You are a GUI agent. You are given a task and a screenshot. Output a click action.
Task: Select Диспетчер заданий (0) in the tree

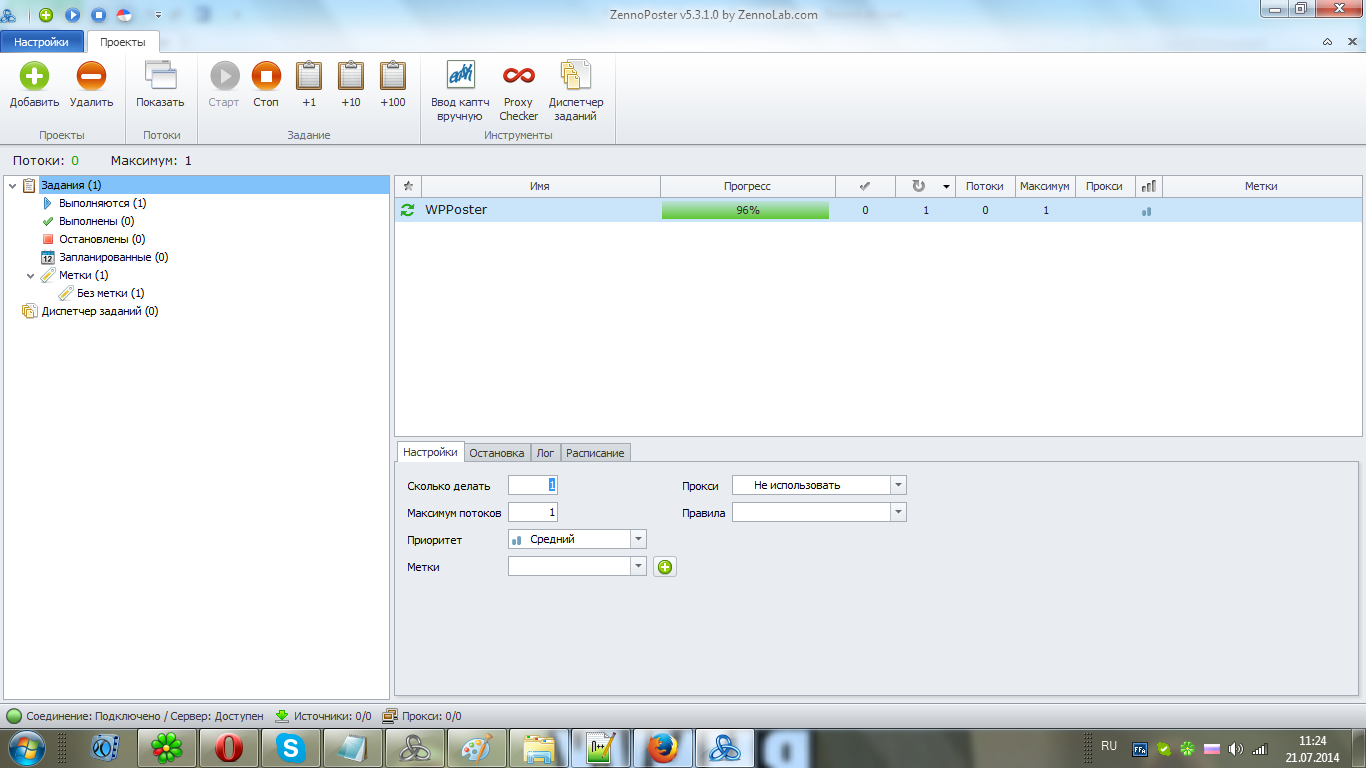point(100,311)
